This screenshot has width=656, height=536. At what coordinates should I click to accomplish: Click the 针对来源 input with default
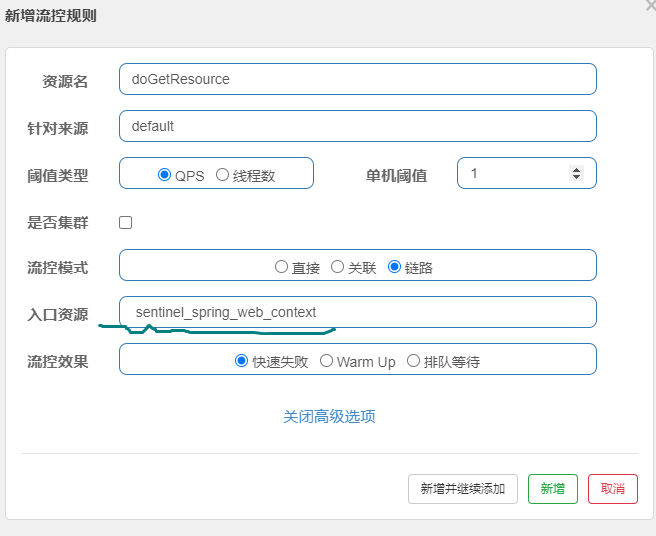point(358,126)
